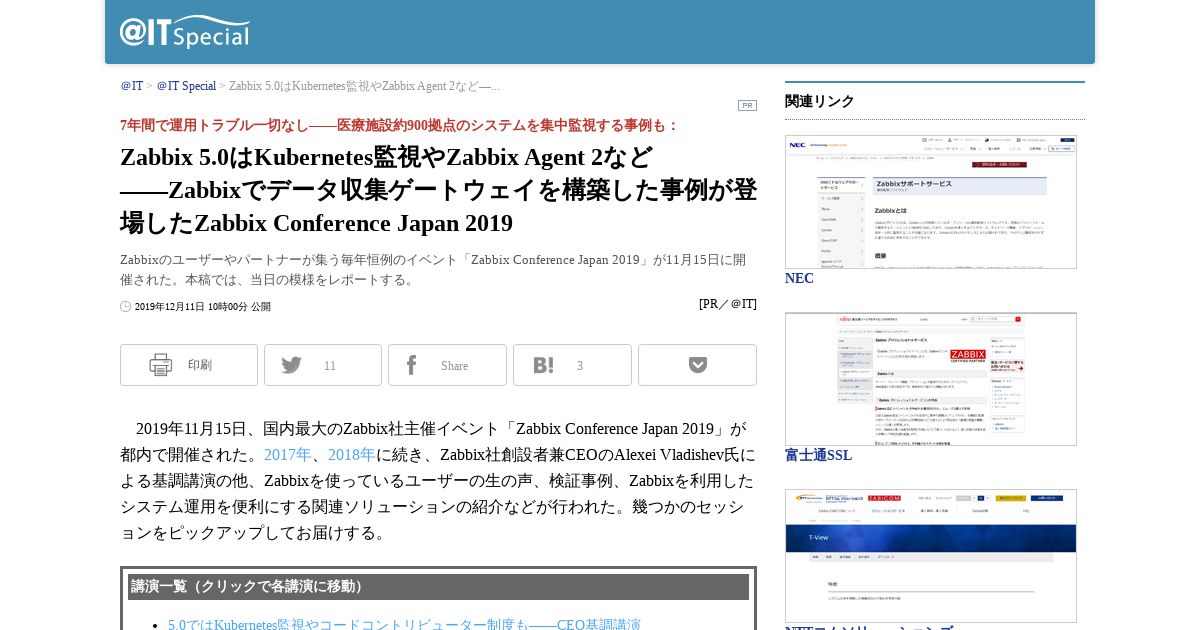
Task: Click the 印刷 print button label
Action: pos(200,365)
